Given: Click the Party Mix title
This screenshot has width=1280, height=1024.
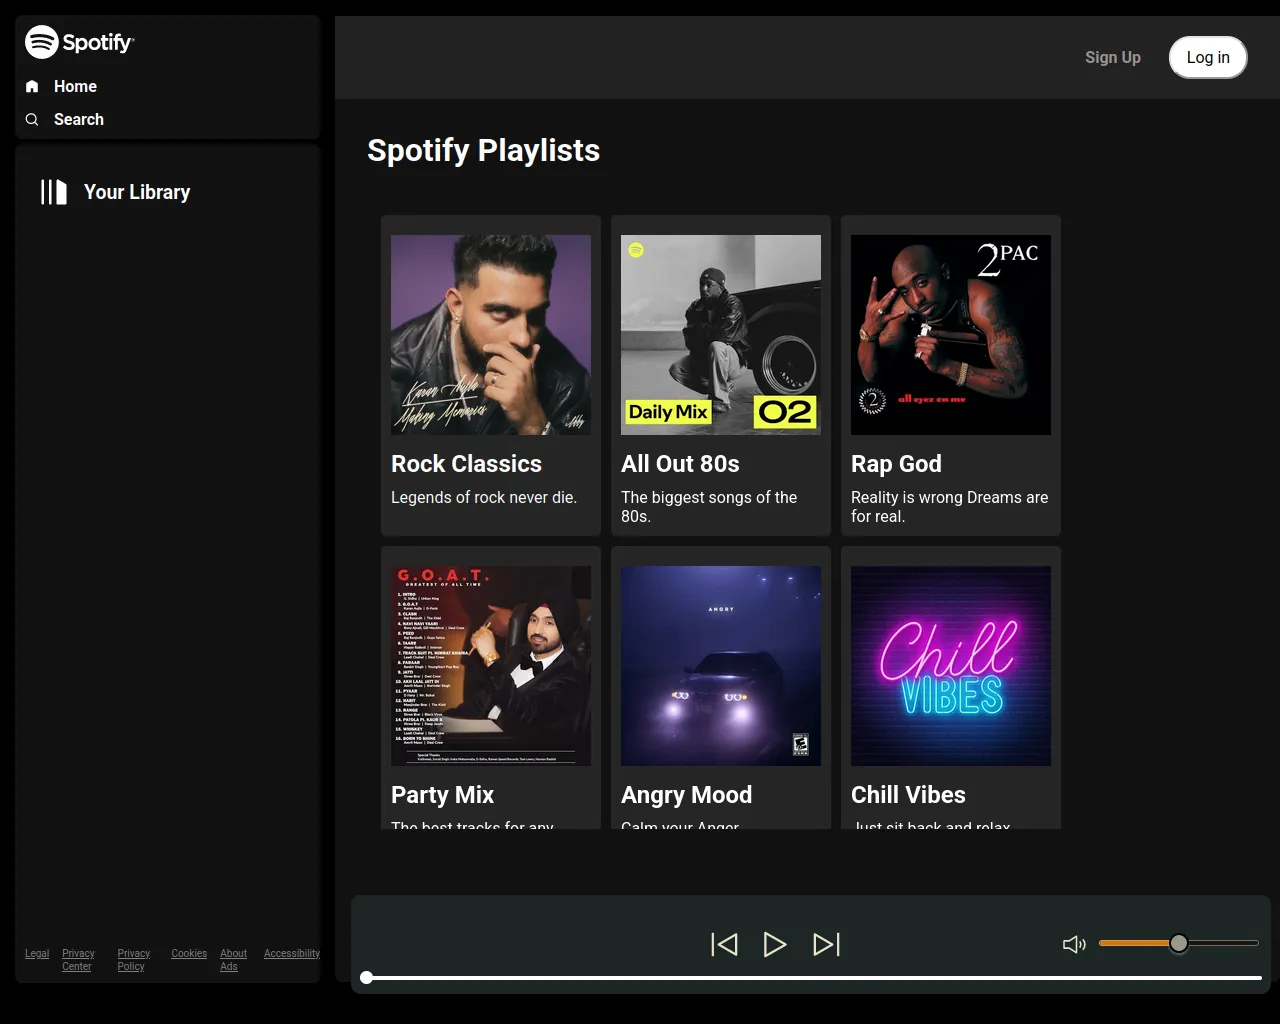Looking at the screenshot, I should [442, 795].
